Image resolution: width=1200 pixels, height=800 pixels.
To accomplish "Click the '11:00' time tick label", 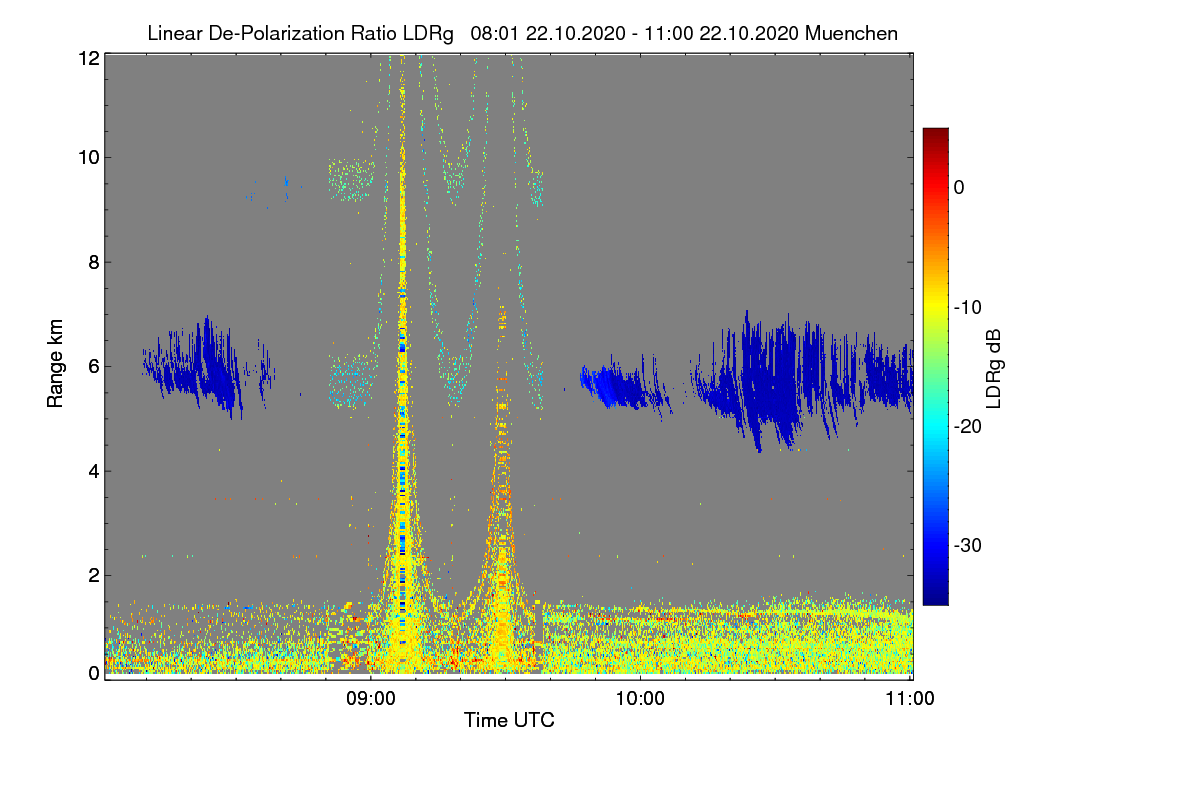I will [910, 699].
